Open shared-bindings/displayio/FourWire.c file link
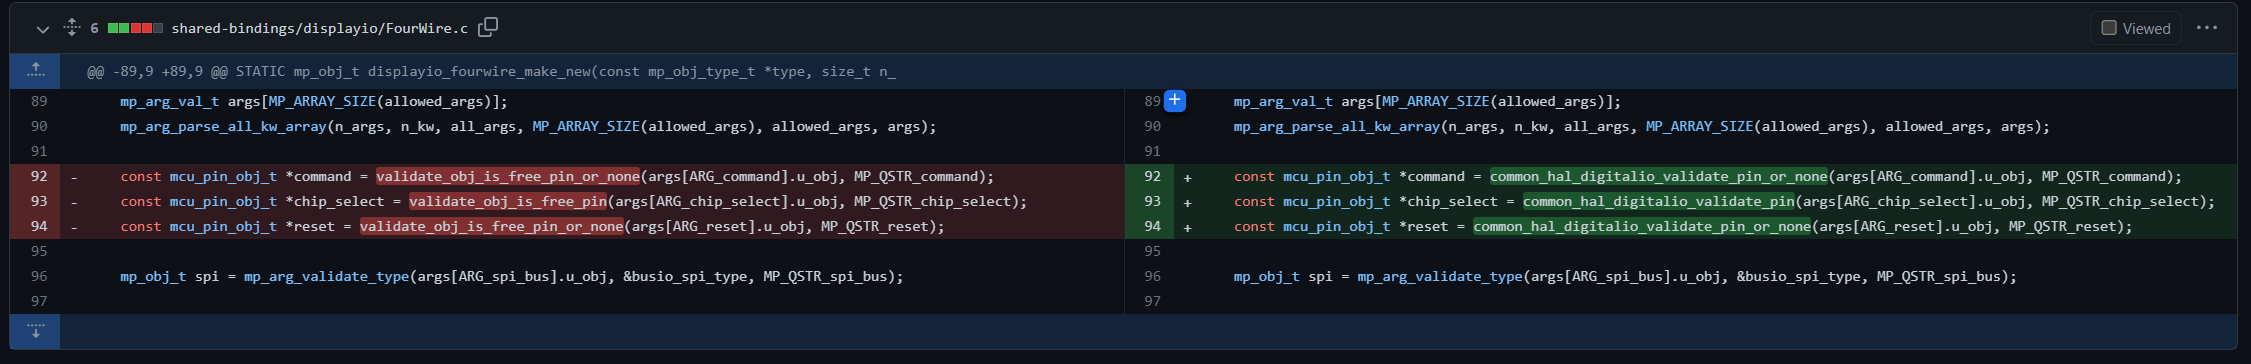This screenshot has width=2251, height=364. pos(319,28)
